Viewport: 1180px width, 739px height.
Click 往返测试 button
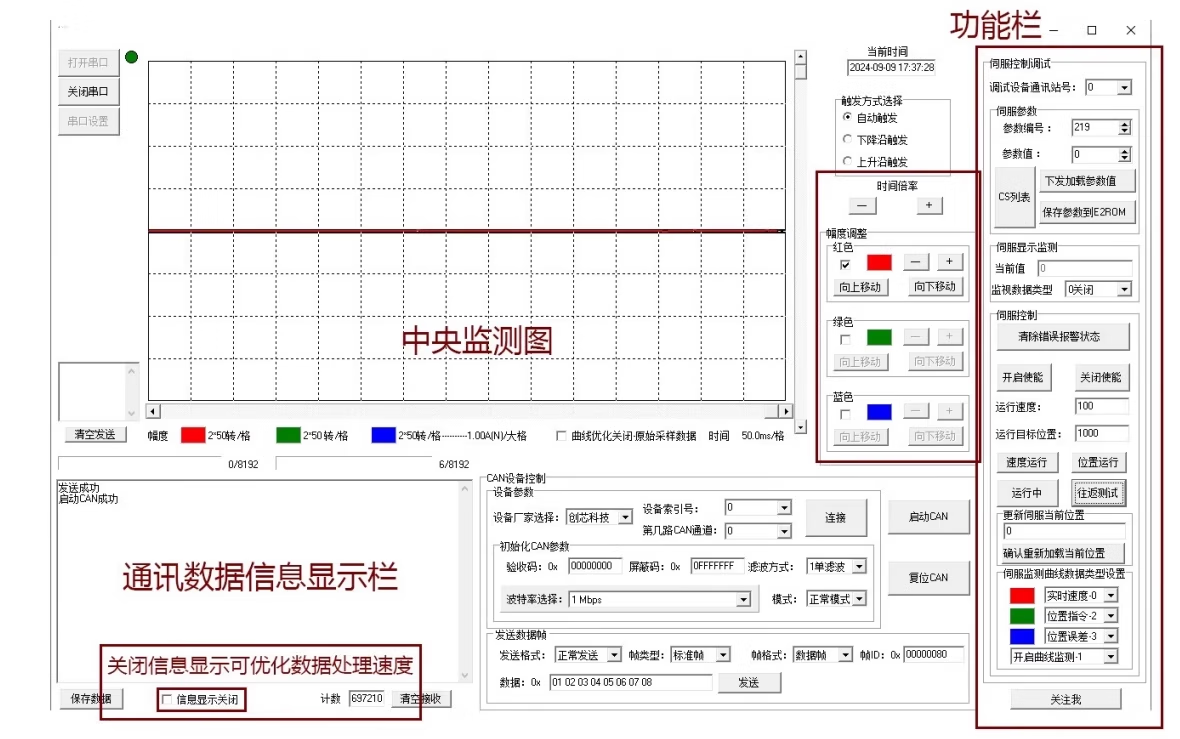1098,493
